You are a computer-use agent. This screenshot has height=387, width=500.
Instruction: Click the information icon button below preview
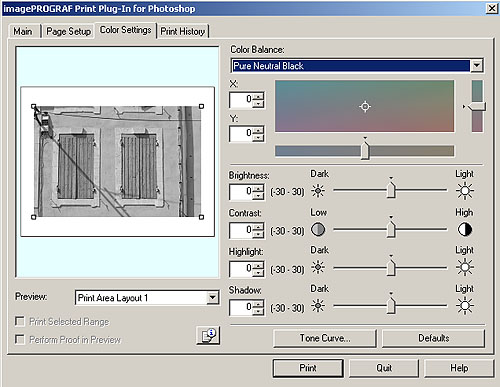click(x=208, y=335)
